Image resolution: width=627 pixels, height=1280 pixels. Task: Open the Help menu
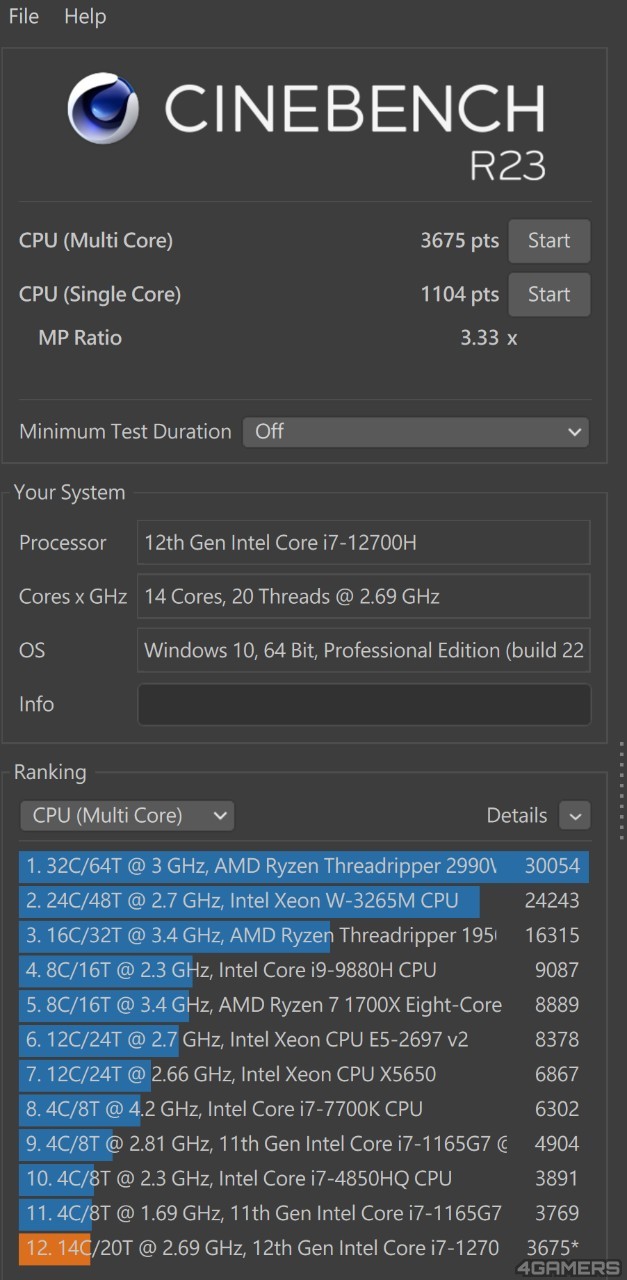tap(85, 16)
